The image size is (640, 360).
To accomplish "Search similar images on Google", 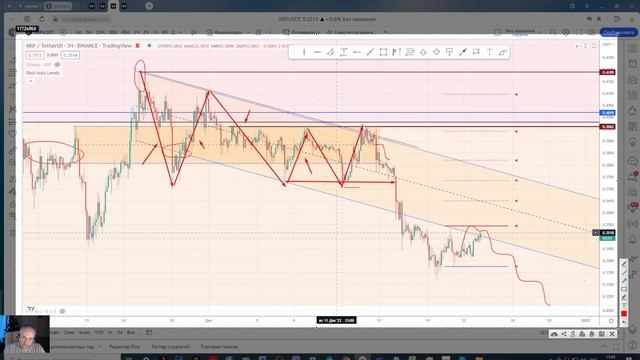I will (x=573, y=334).
